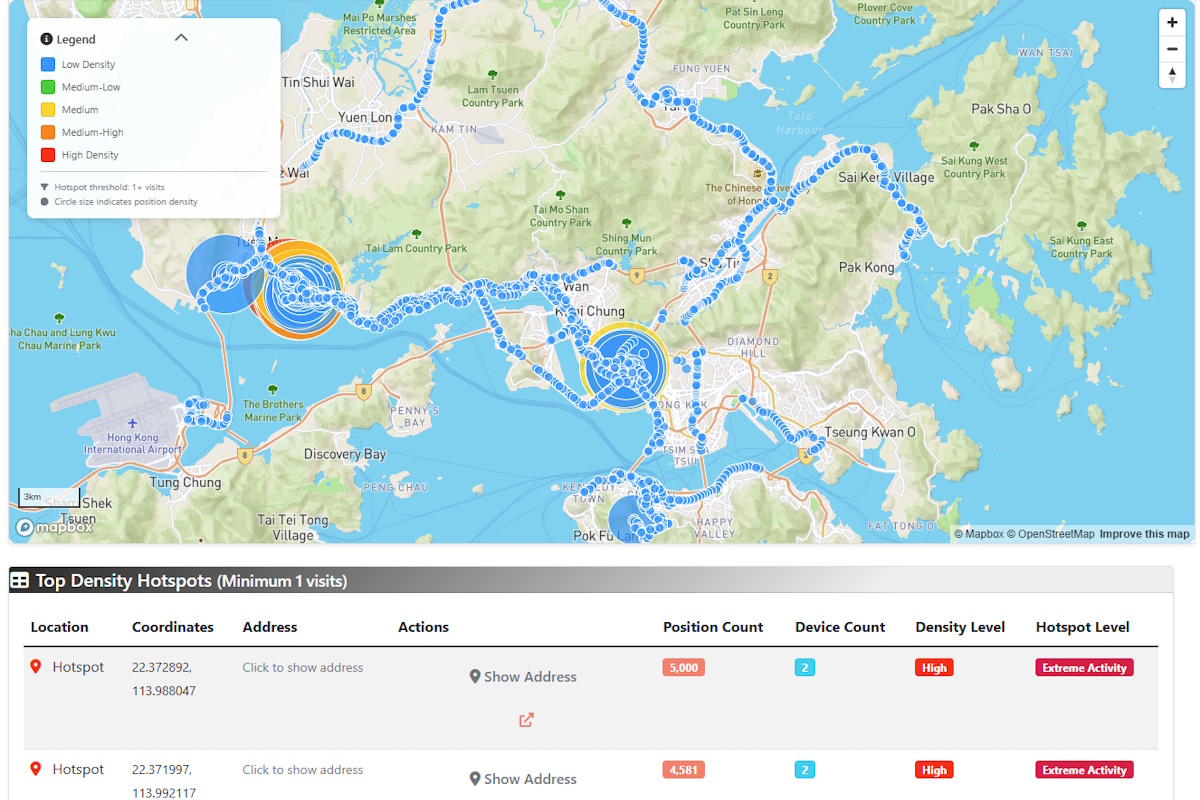This screenshot has height=800, width=1200.
Task: Reset map bearing with compass button
Action: 1172,75
